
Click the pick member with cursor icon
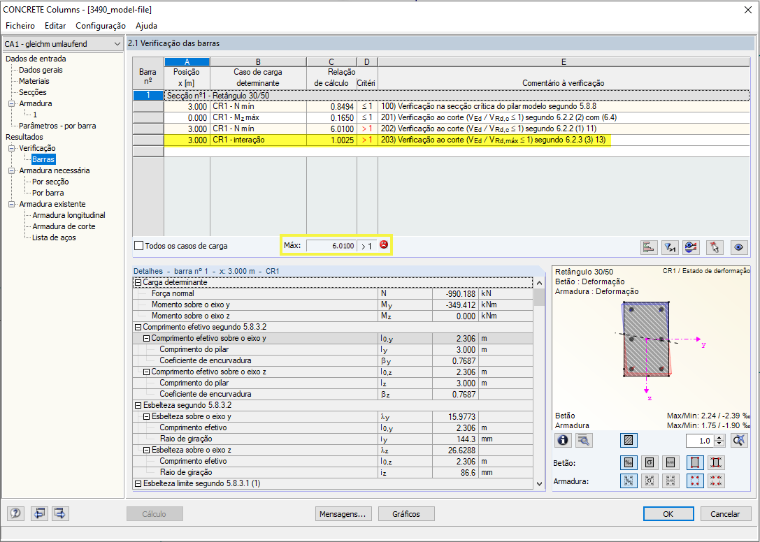tap(714, 247)
